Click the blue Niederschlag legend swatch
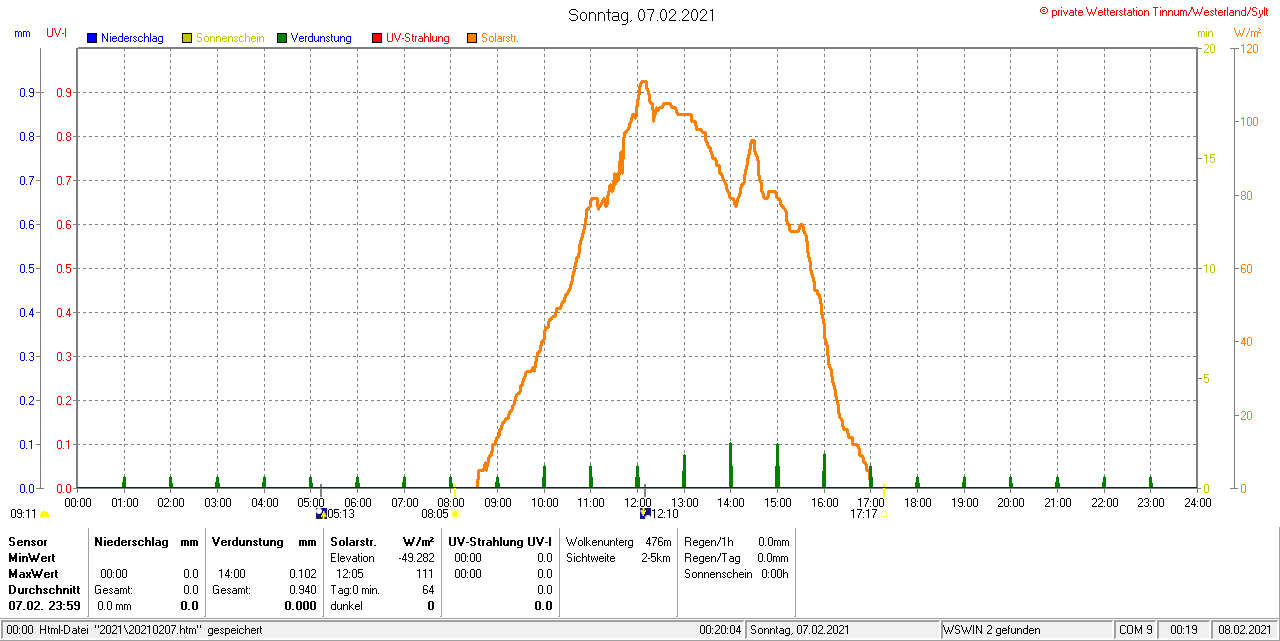Screen dimensions: 1280x641 pyautogui.click(x=92, y=38)
